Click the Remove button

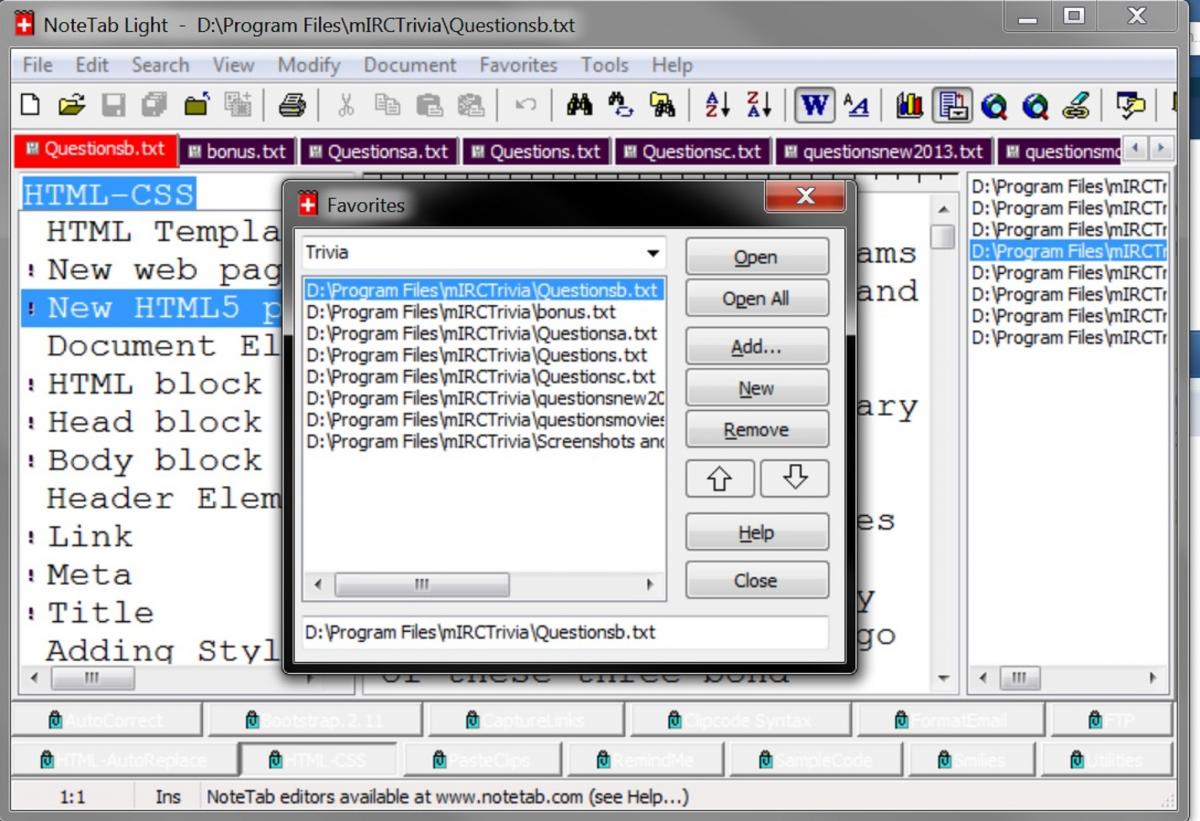pos(757,430)
